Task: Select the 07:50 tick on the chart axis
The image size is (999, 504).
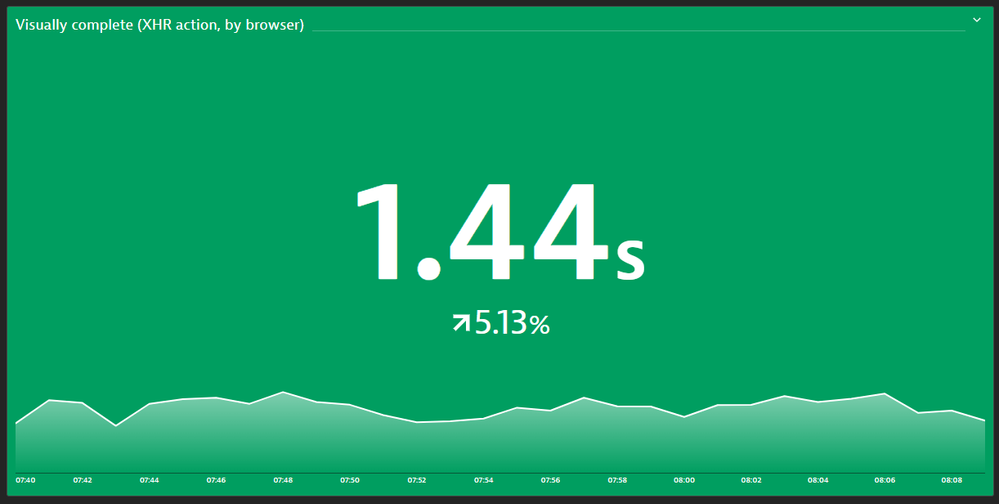Action: coord(350,480)
